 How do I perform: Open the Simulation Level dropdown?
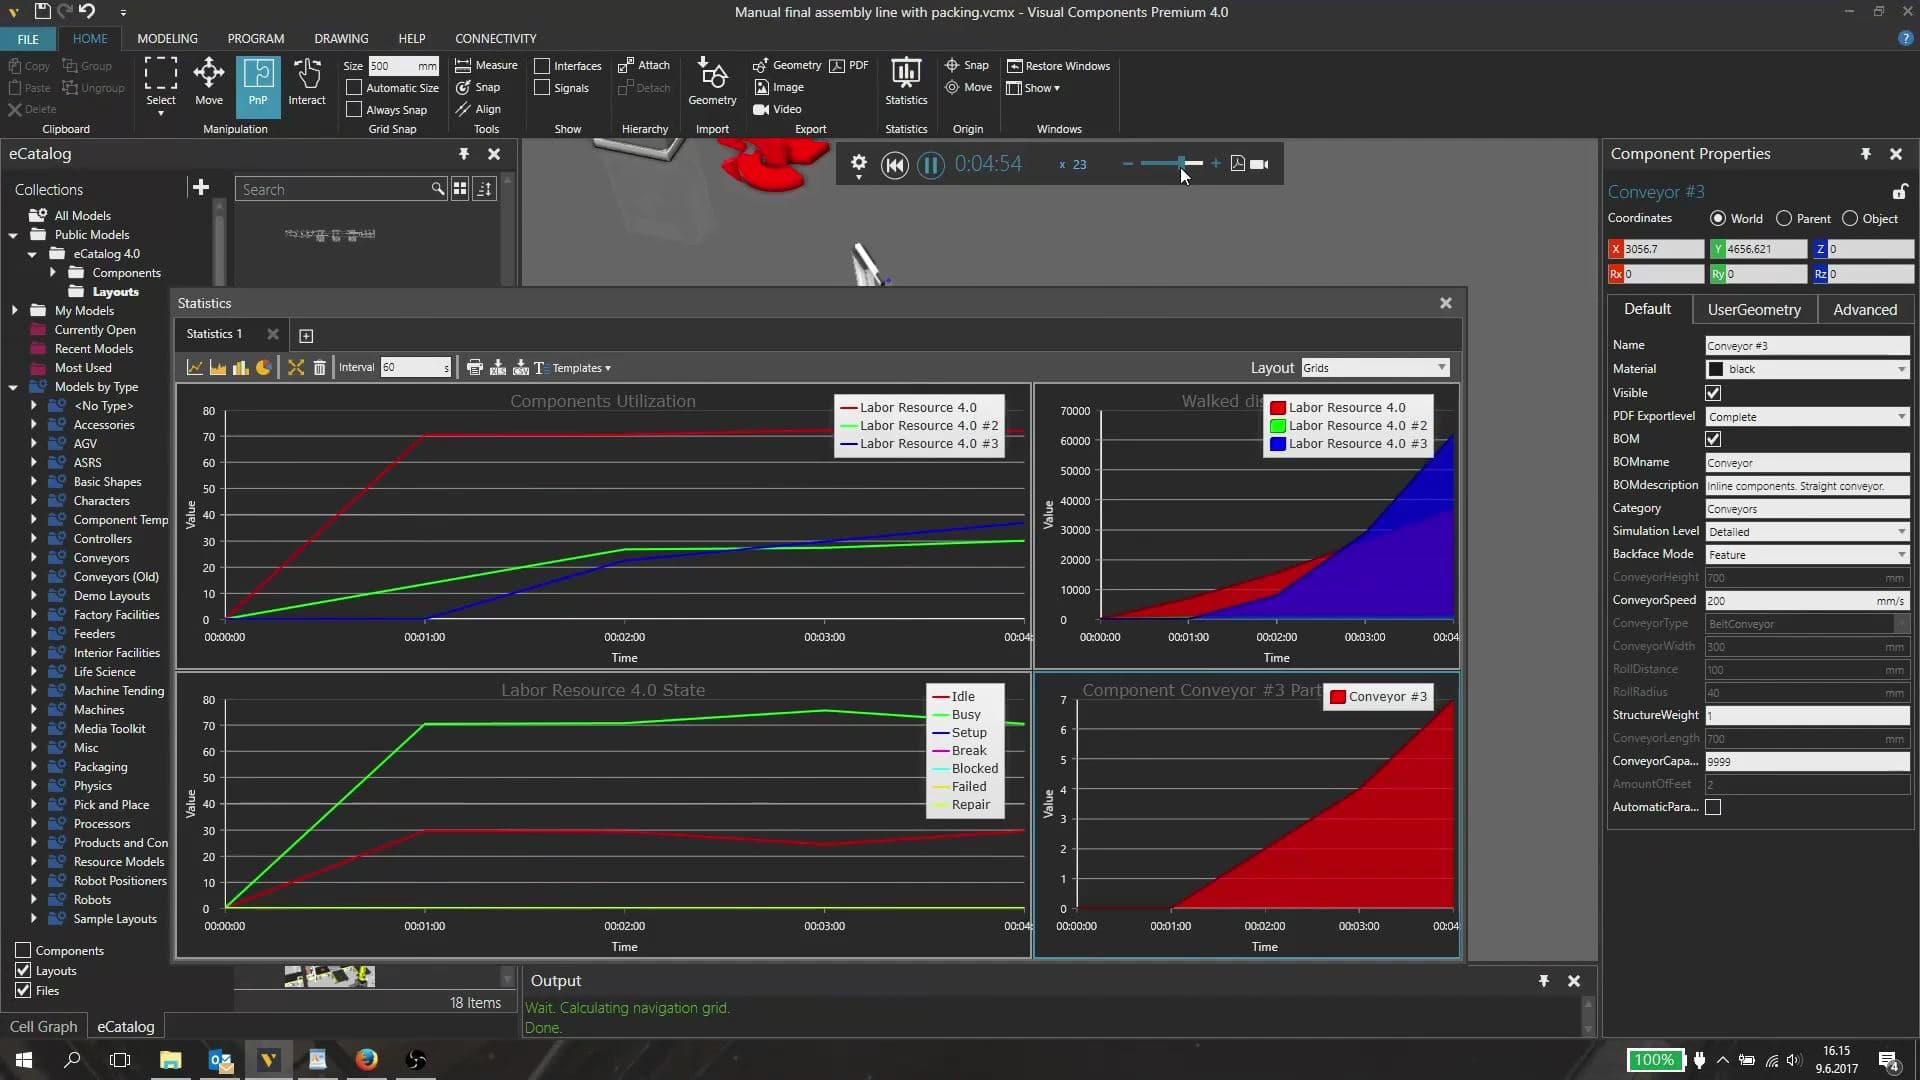click(1807, 532)
